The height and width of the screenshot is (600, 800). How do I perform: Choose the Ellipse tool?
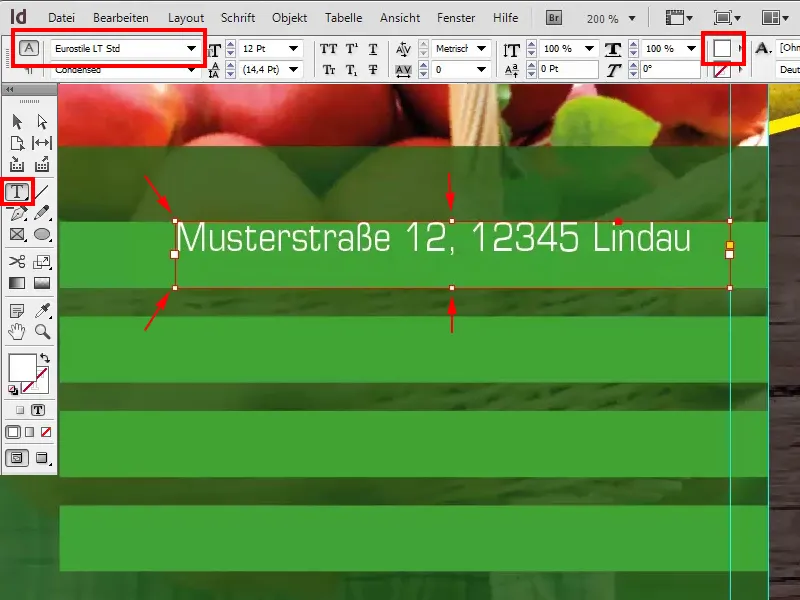tap(42, 234)
